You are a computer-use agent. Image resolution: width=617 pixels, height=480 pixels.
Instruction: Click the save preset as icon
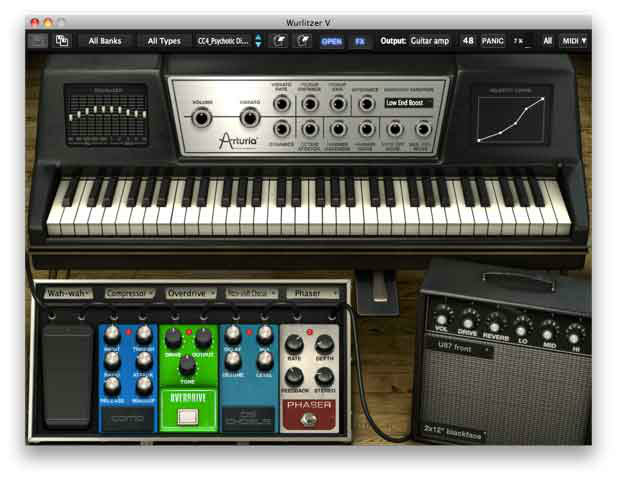[x=303, y=41]
